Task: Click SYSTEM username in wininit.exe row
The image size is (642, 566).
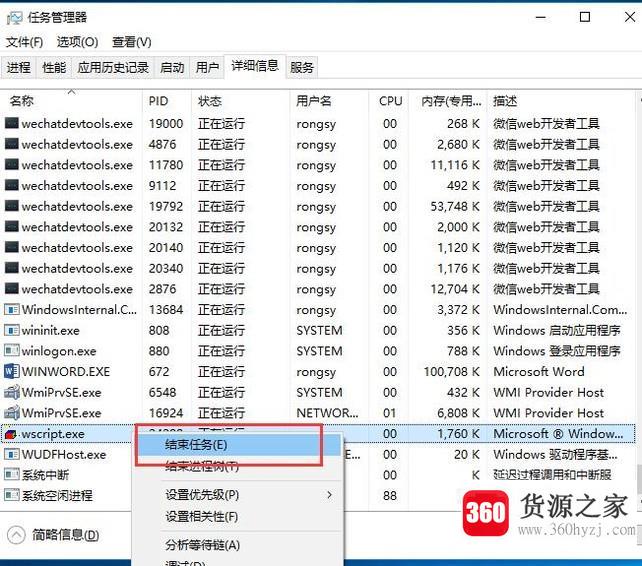Action: [319, 330]
